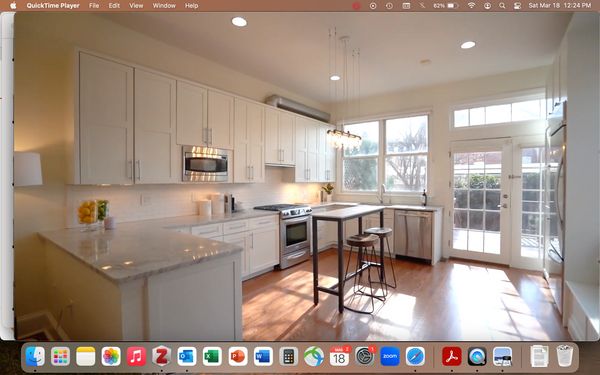Open the Notes app in the Dock
This screenshot has width=600, height=375.
coord(86,357)
